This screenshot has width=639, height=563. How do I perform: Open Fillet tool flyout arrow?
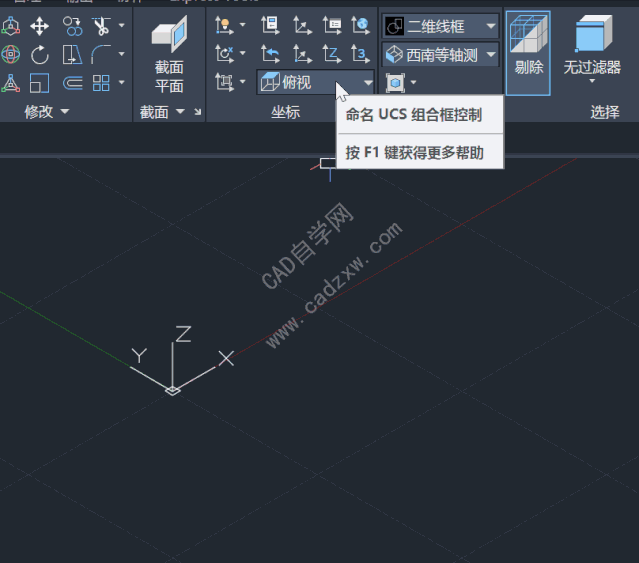point(121,54)
